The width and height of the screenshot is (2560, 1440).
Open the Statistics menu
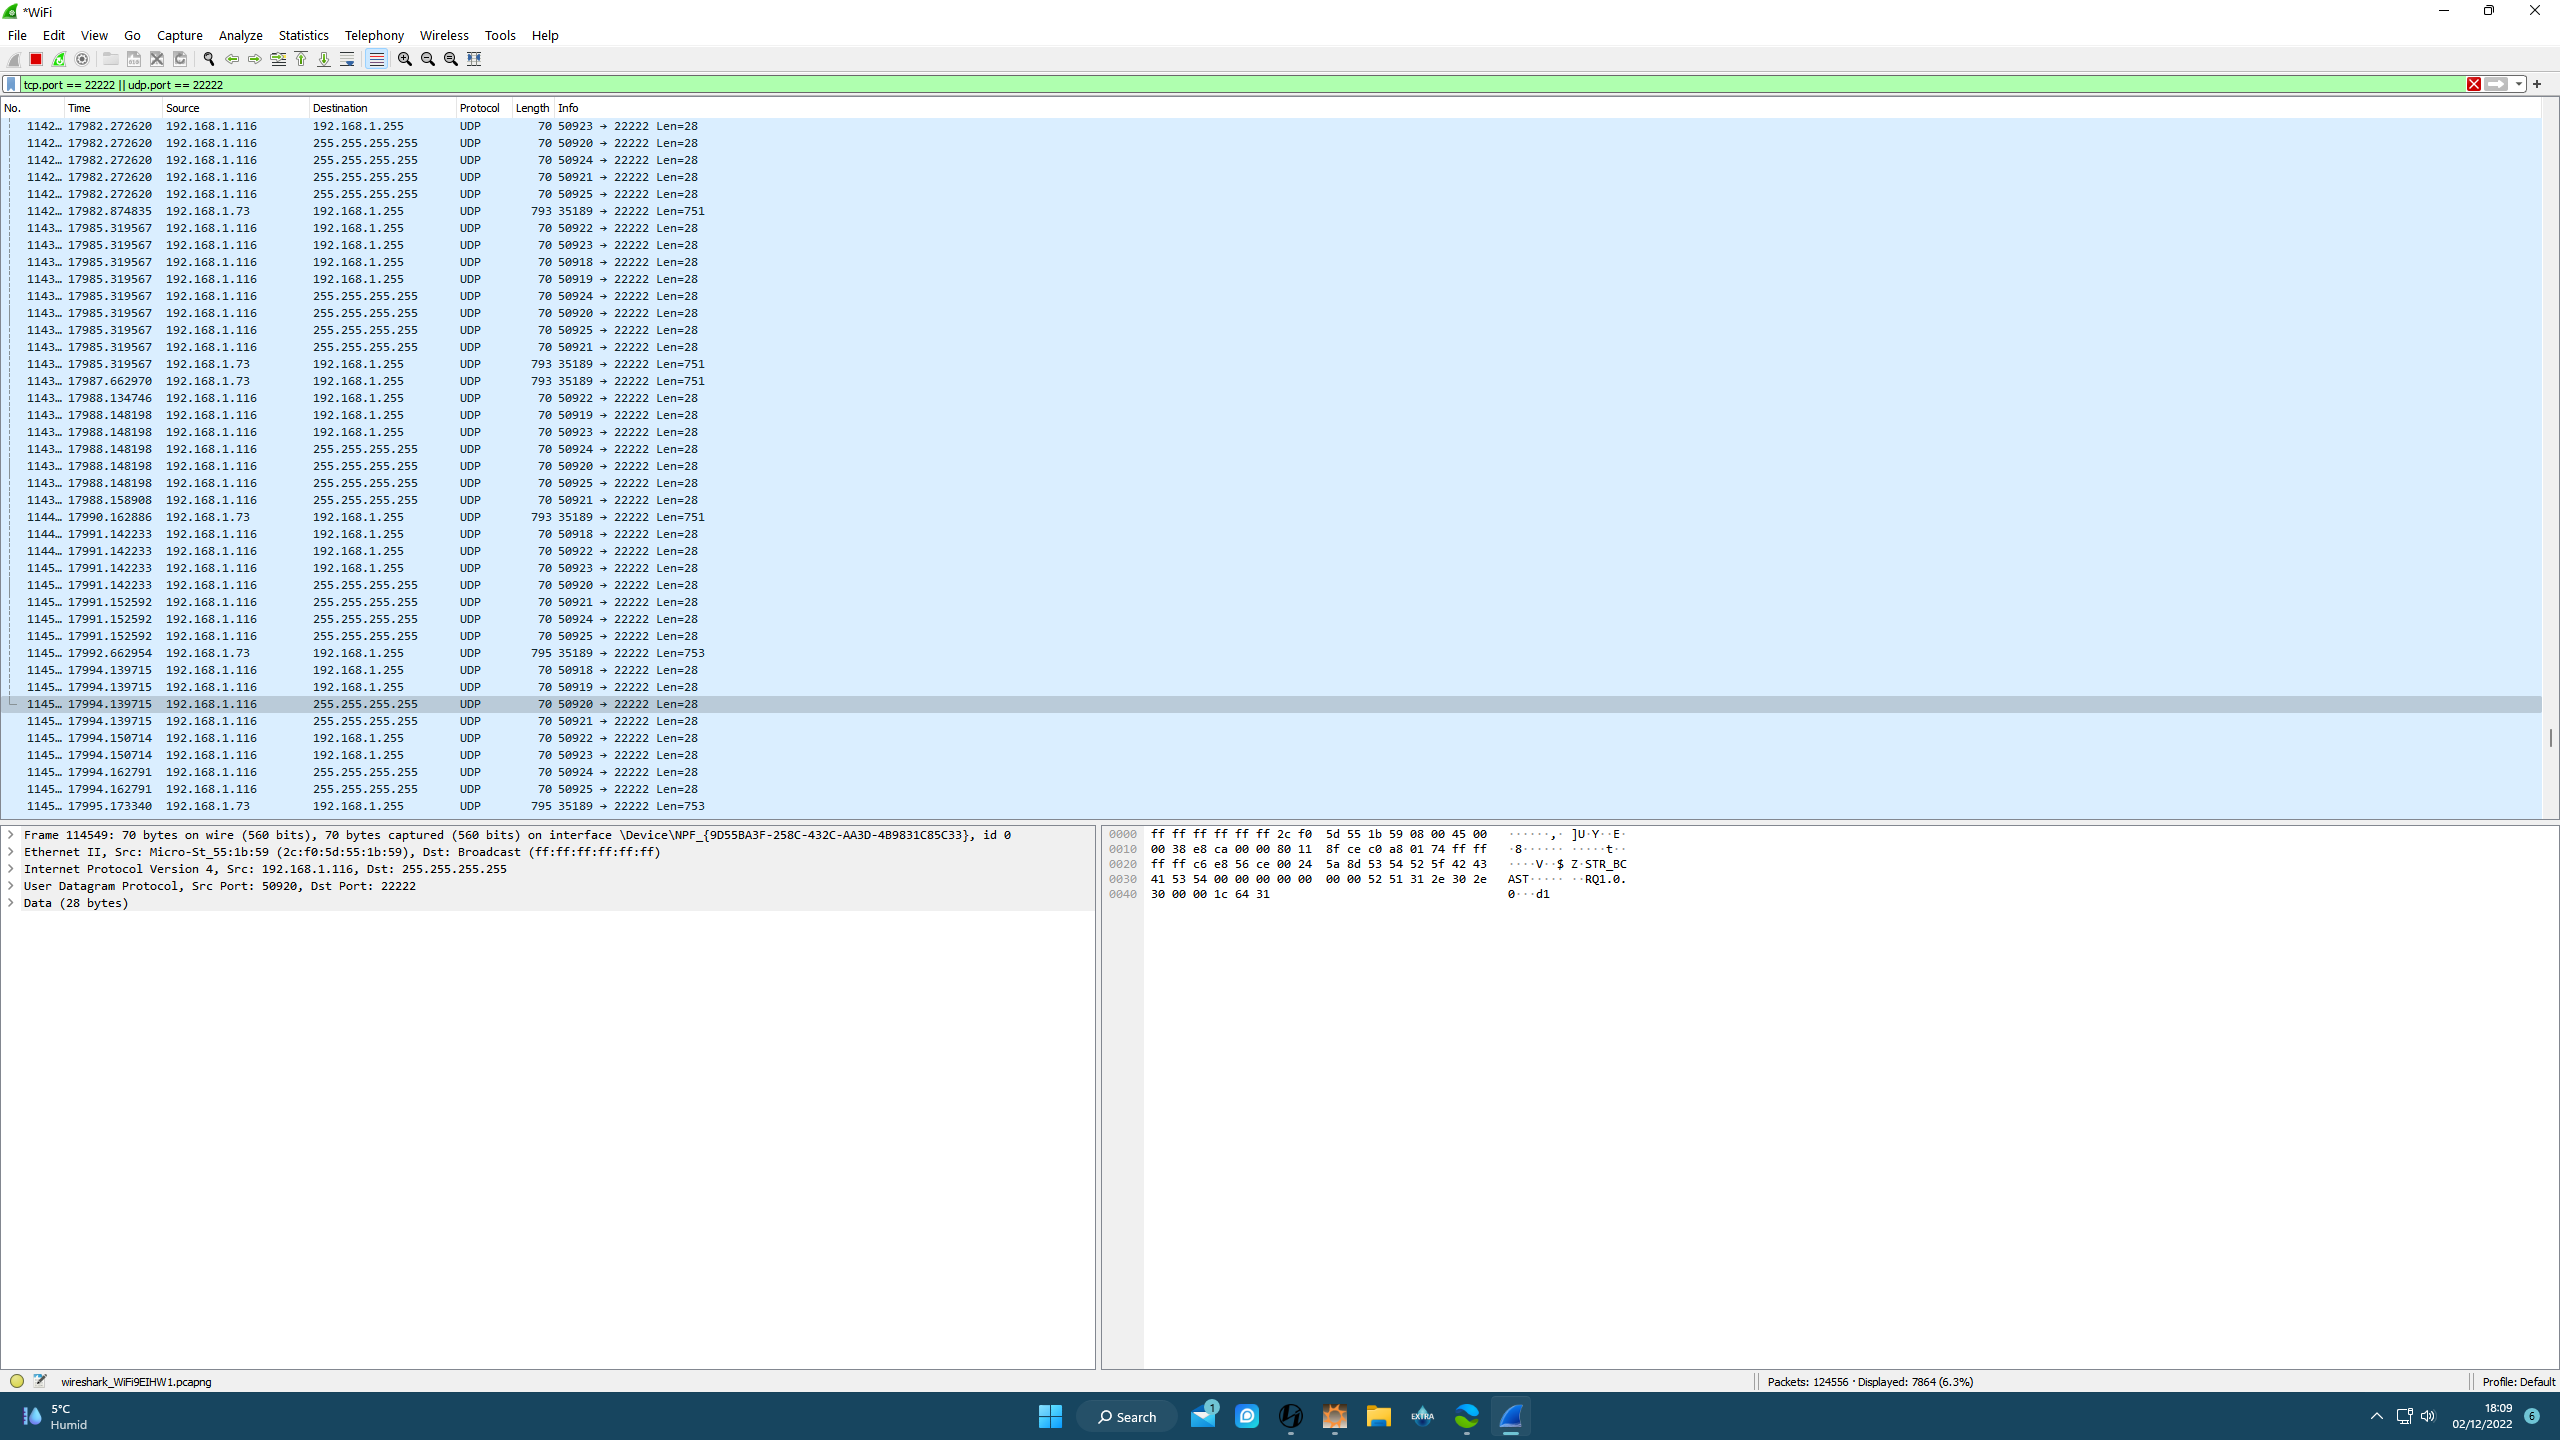[303, 35]
